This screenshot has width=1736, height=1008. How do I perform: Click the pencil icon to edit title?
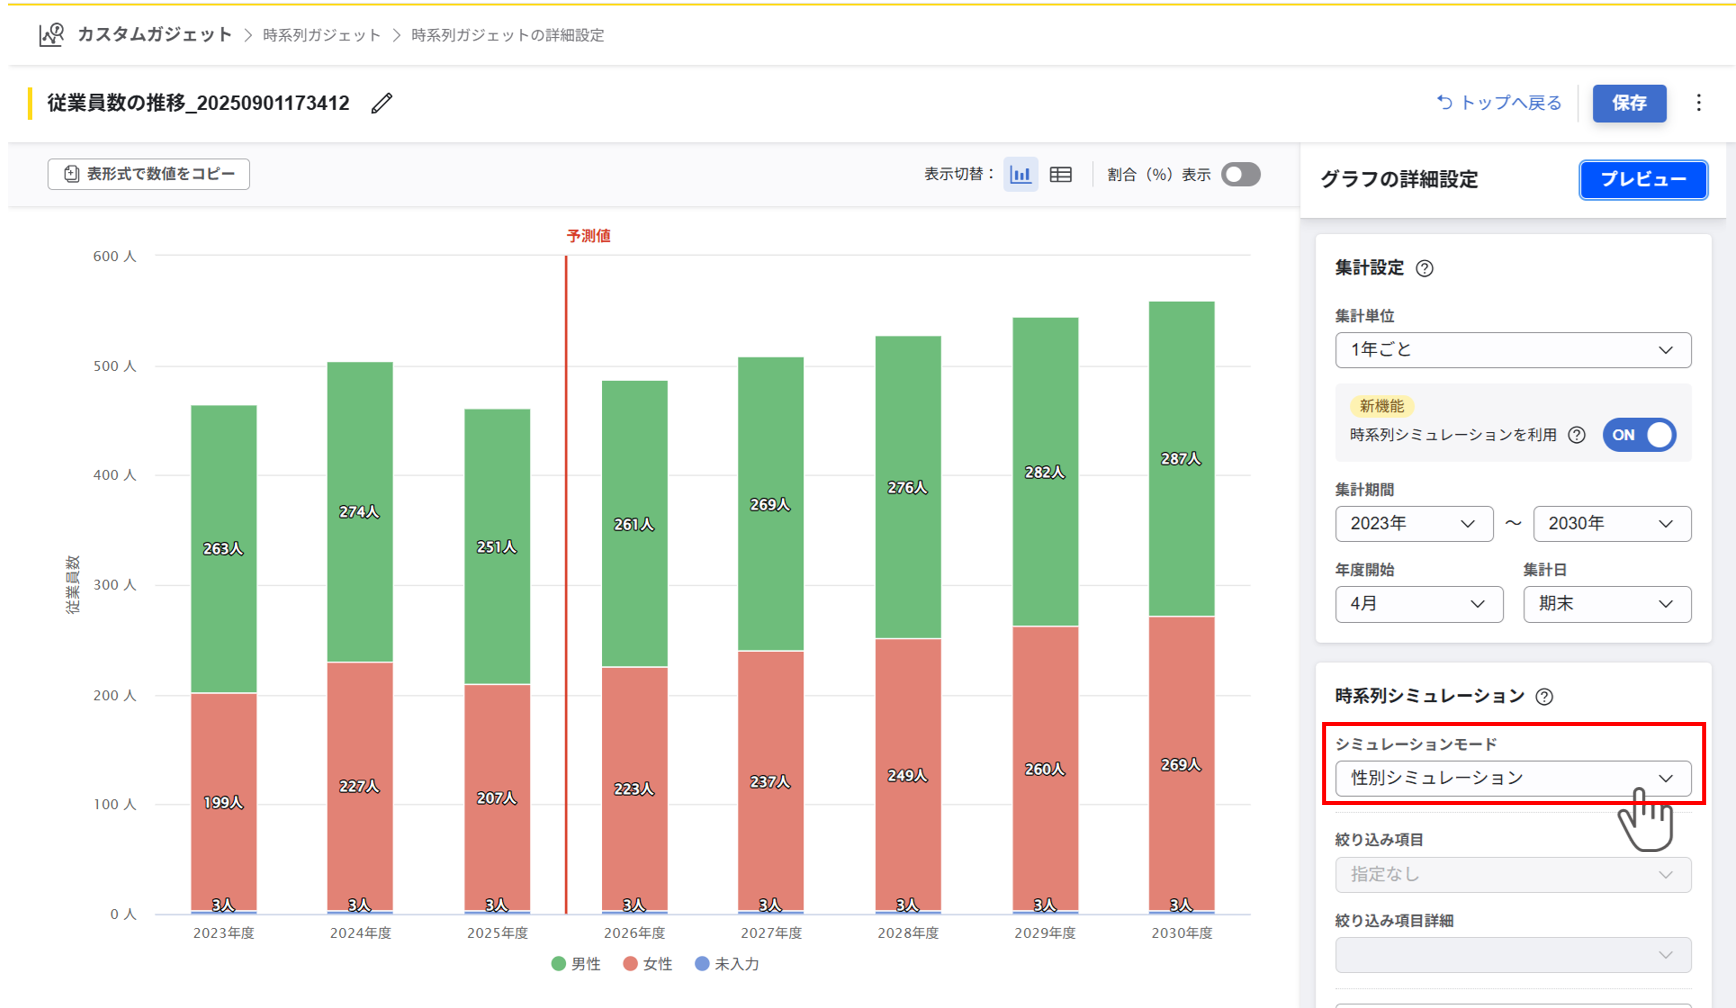pos(381,103)
